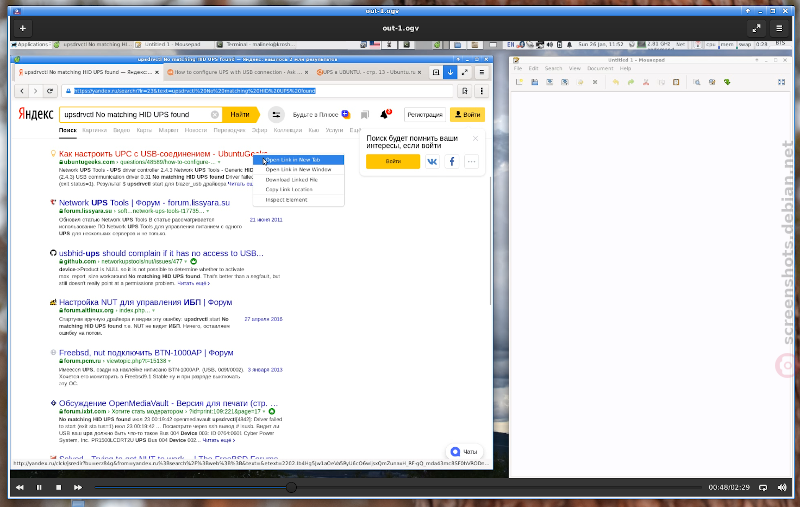Click the monitor icon beside the elapsed time
Viewport: 800px width, 507px height.
coord(763,488)
